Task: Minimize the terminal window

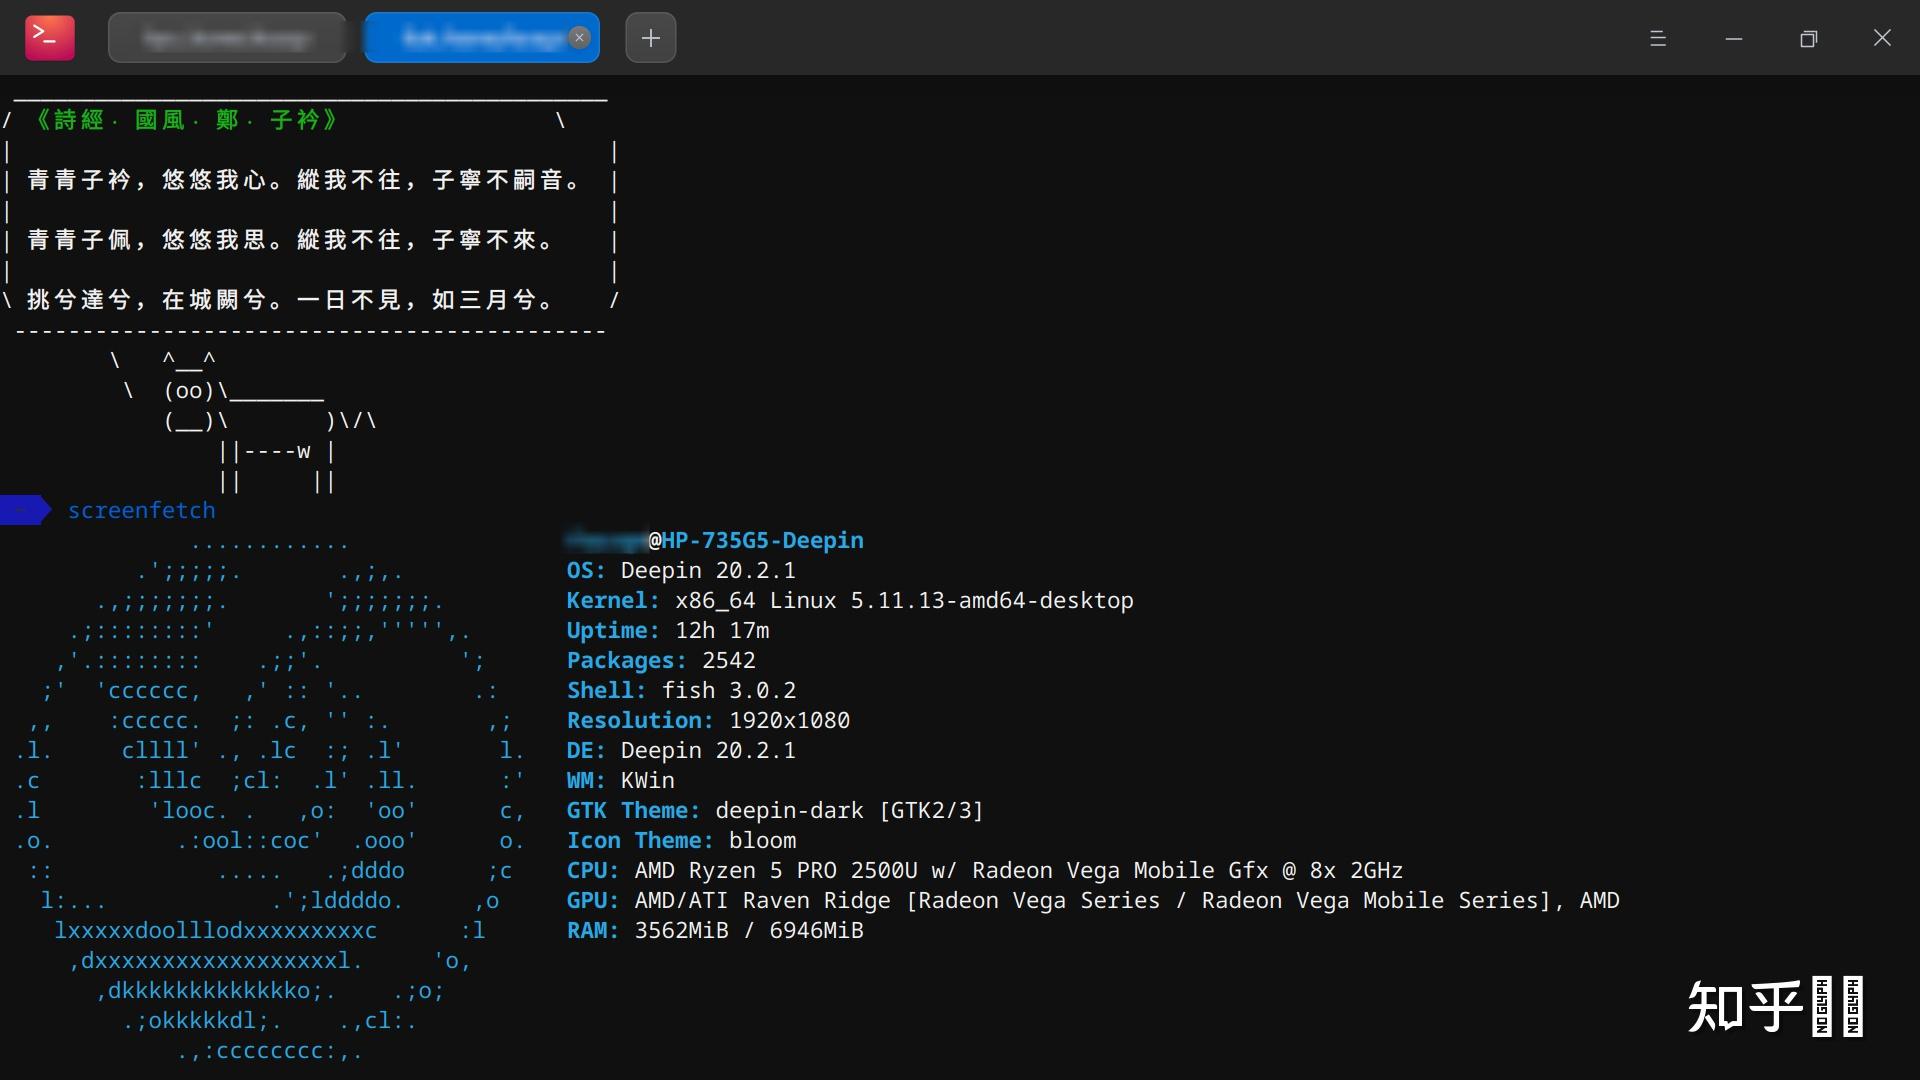Action: pyautogui.click(x=1734, y=38)
